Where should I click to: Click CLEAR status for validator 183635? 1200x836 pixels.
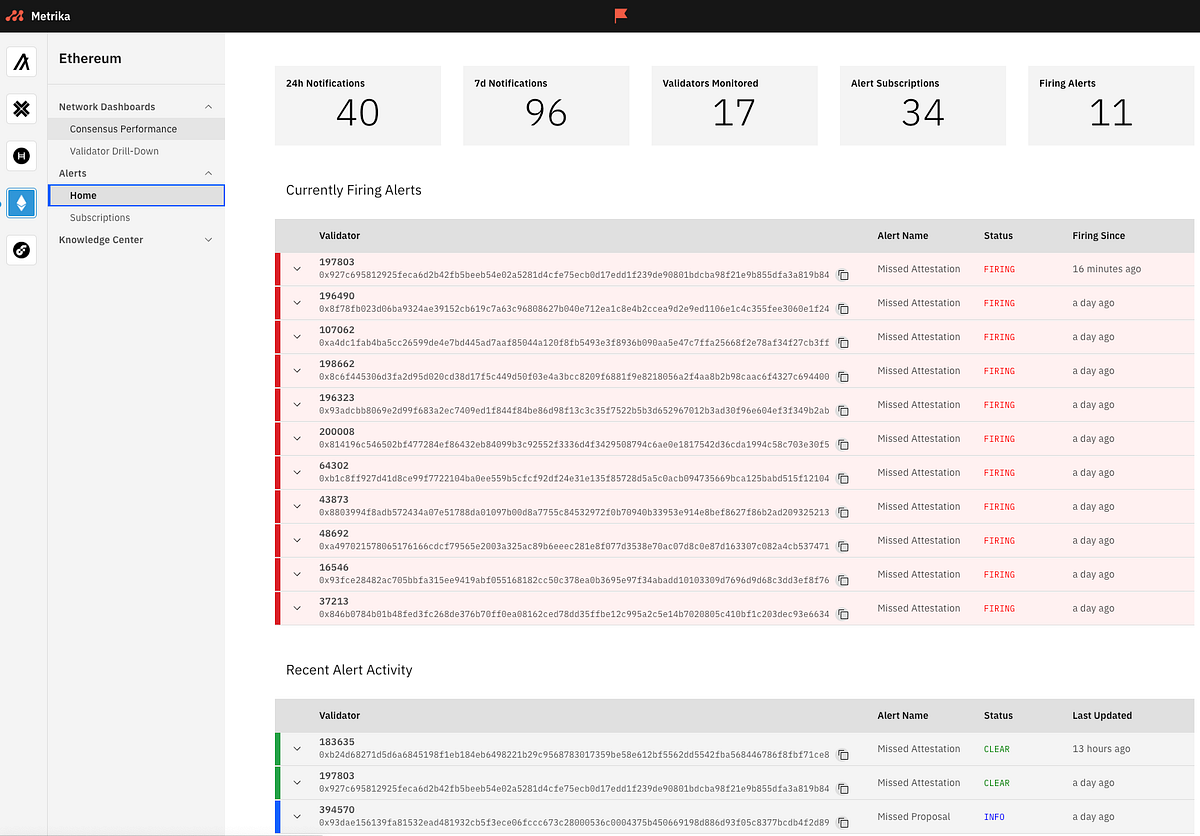click(x=997, y=749)
